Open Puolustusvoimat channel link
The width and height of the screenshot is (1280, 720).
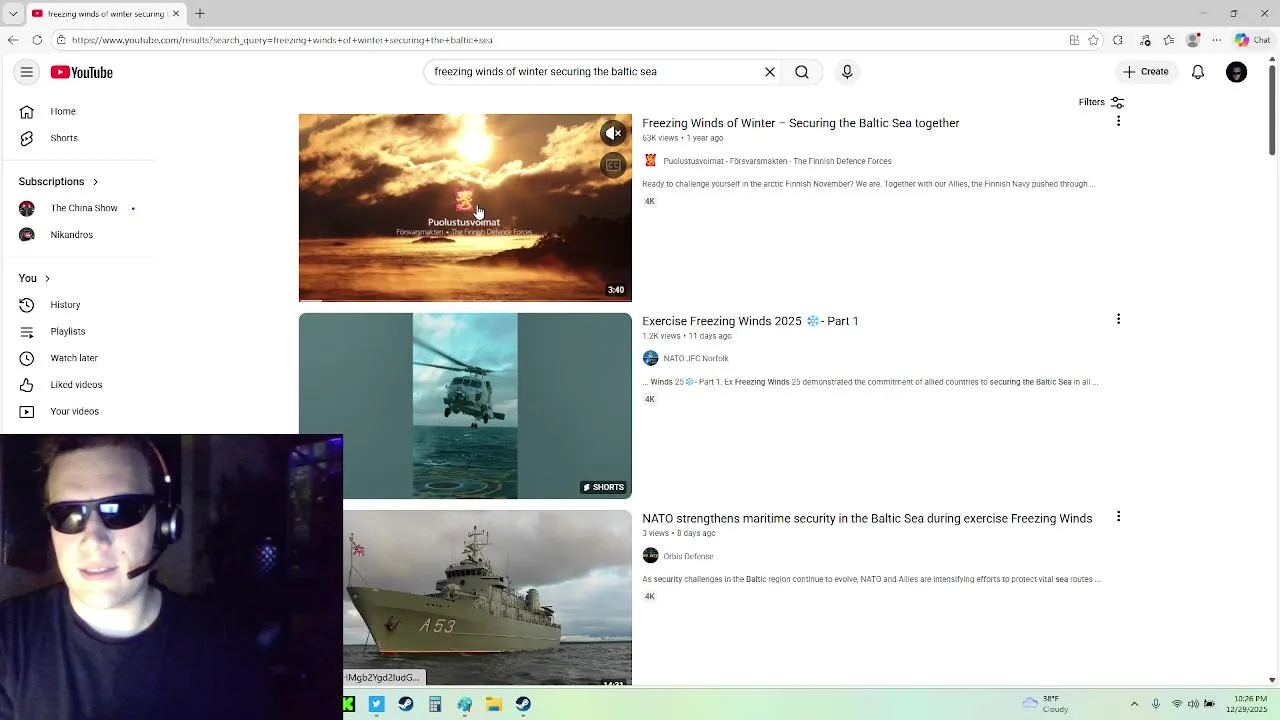coord(777,161)
